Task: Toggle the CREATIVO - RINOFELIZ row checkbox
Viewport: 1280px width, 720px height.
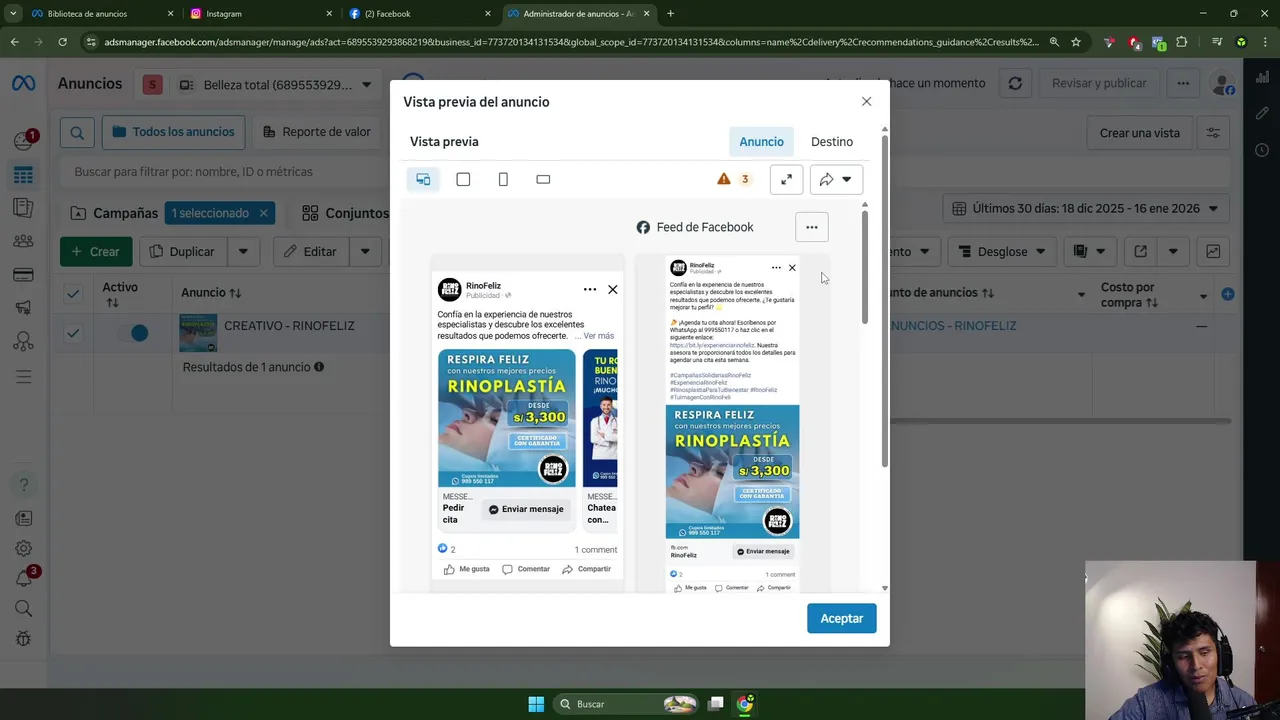Action: [x=73, y=333]
